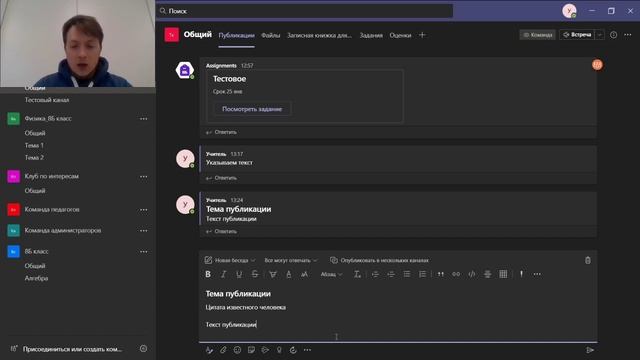
Task: Insert a numbered list
Action: [422, 274]
